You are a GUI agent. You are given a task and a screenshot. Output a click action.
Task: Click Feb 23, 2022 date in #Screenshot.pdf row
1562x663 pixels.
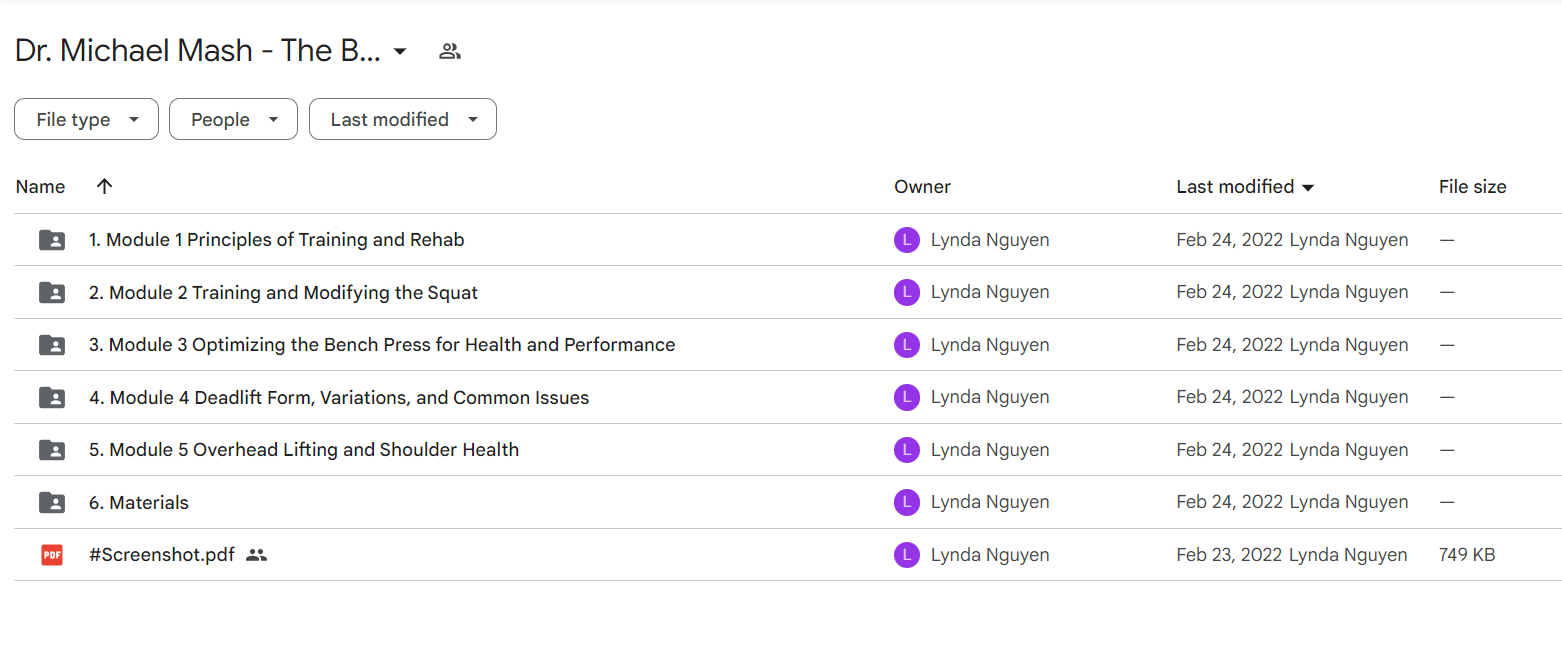(x=1230, y=555)
